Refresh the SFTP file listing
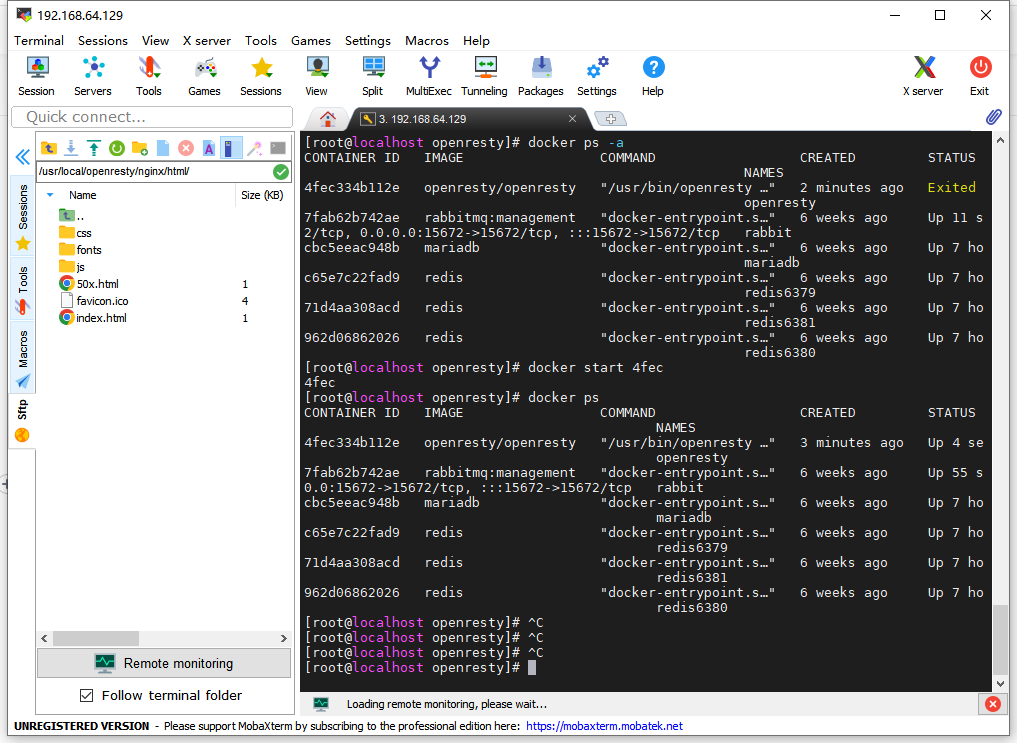The image size is (1017, 743). click(x=117, y=148)
